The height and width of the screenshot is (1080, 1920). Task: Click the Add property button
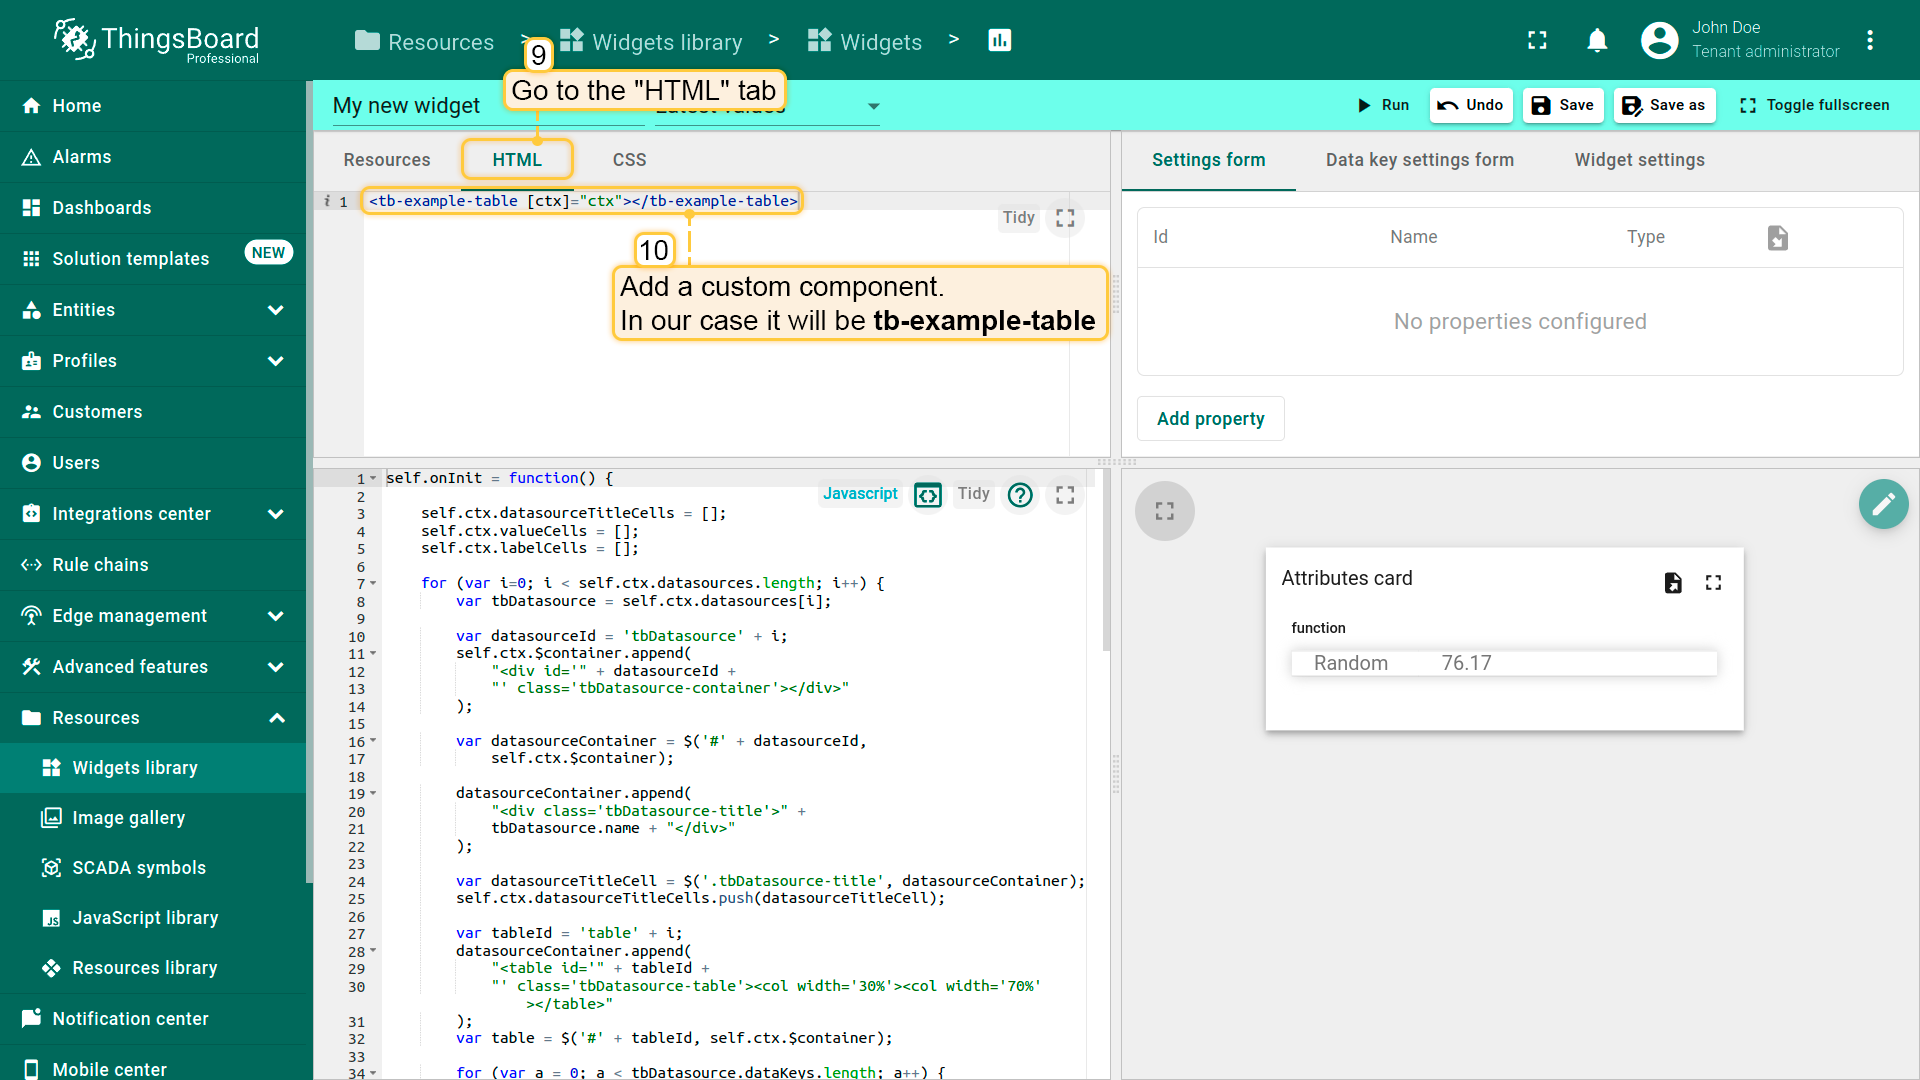point(1210,419)
